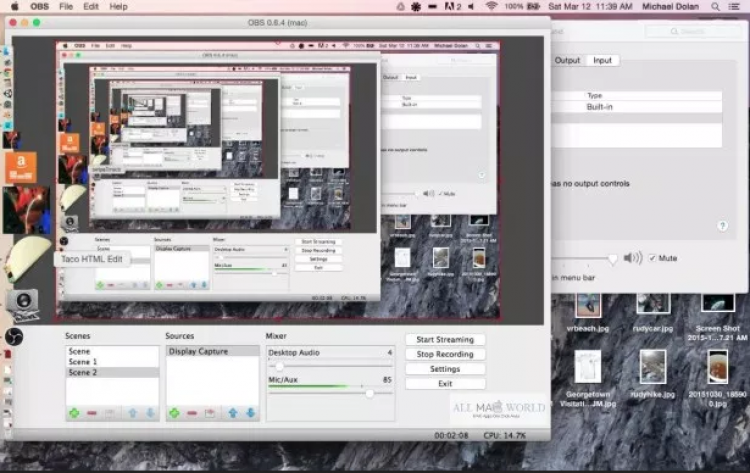Viewport: 750px width, 473px height.
Task: Remove the Display Capture source with red minus
Action: point(192,412)
